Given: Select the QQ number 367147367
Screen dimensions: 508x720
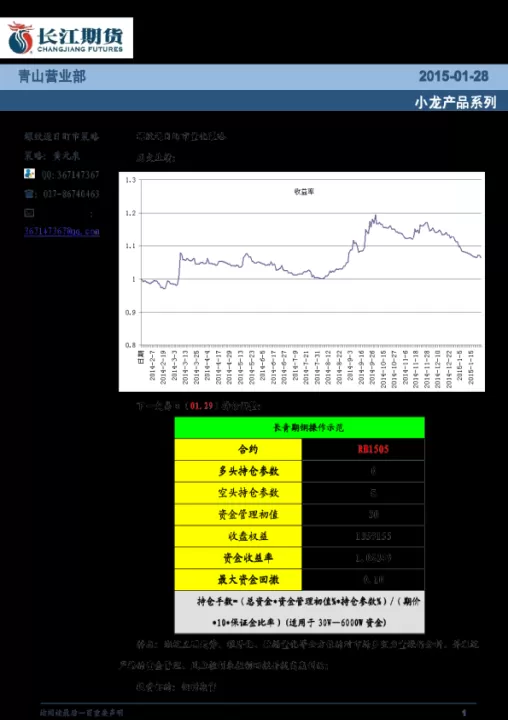Looking at the screenshot, I should 78,174.
